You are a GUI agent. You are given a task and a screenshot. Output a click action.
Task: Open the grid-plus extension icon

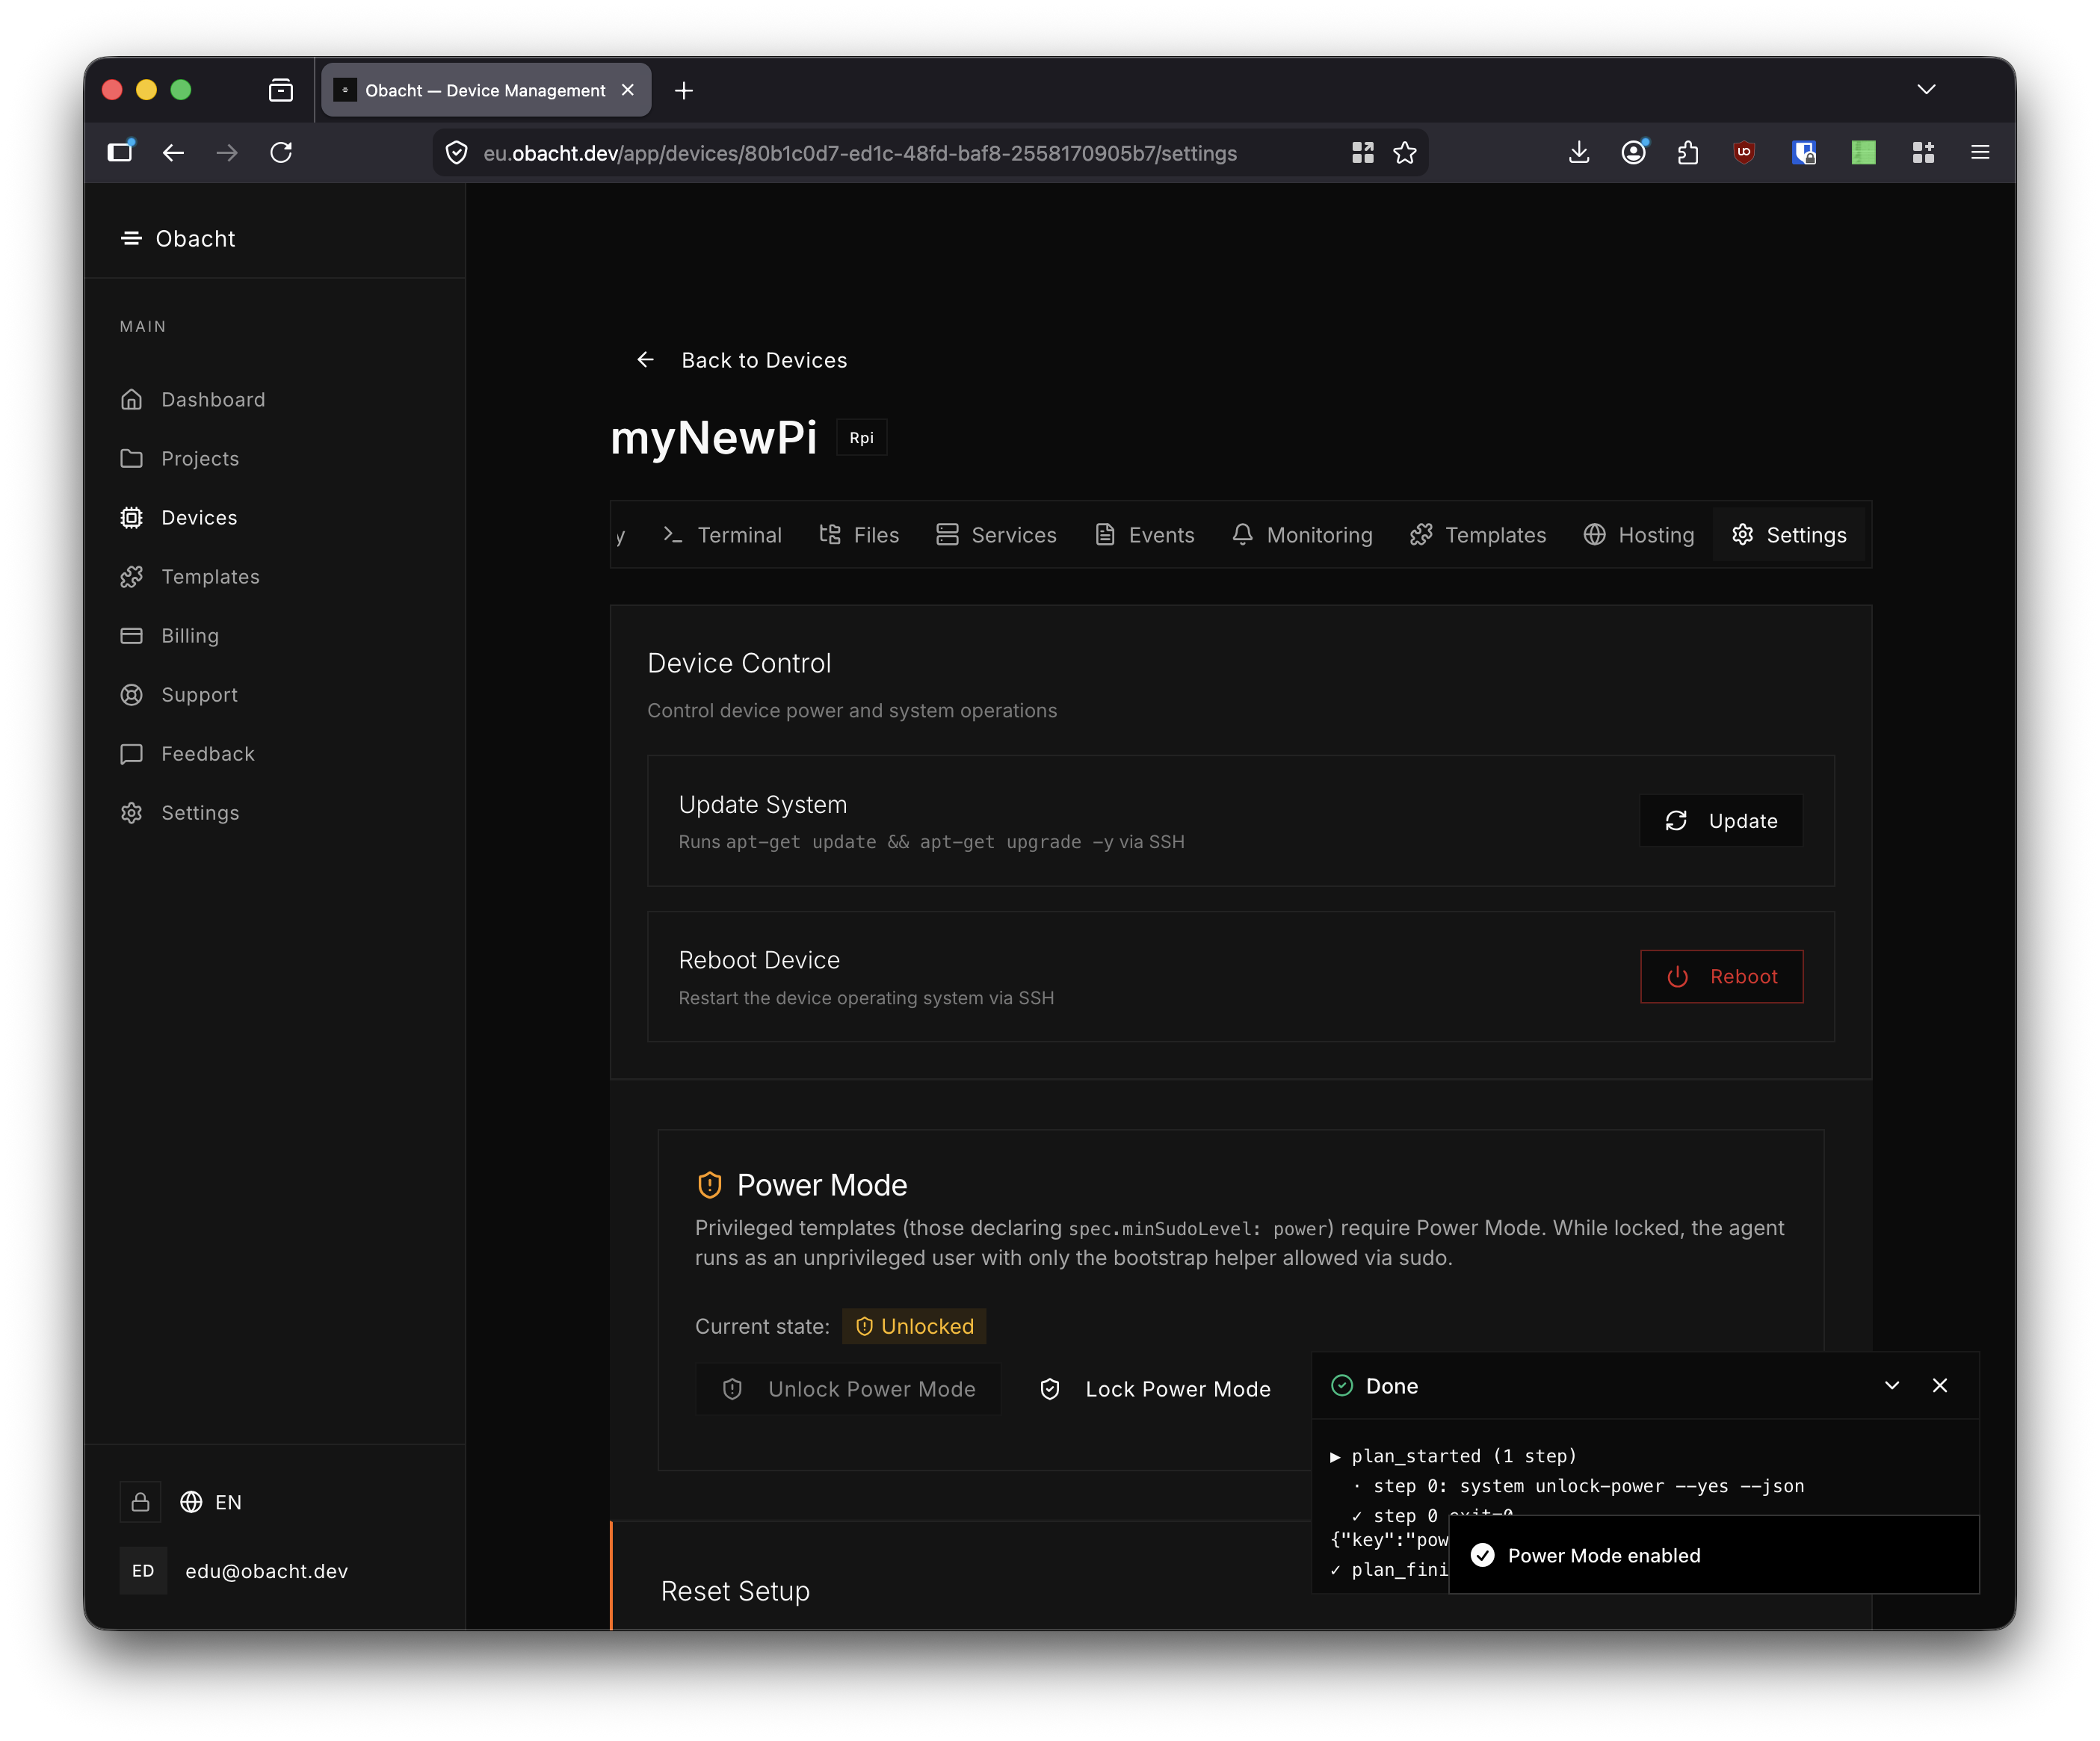(x=1923, y=152)
